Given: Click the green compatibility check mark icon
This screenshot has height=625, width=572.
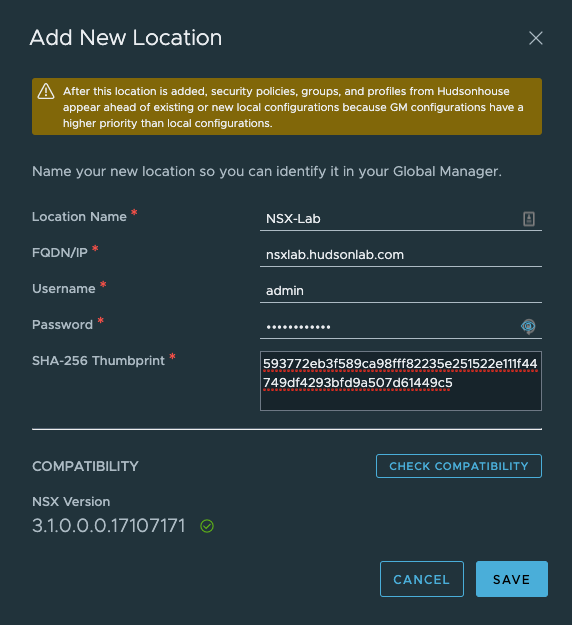Looking at the screenshot, I should (x=207, y=526).
